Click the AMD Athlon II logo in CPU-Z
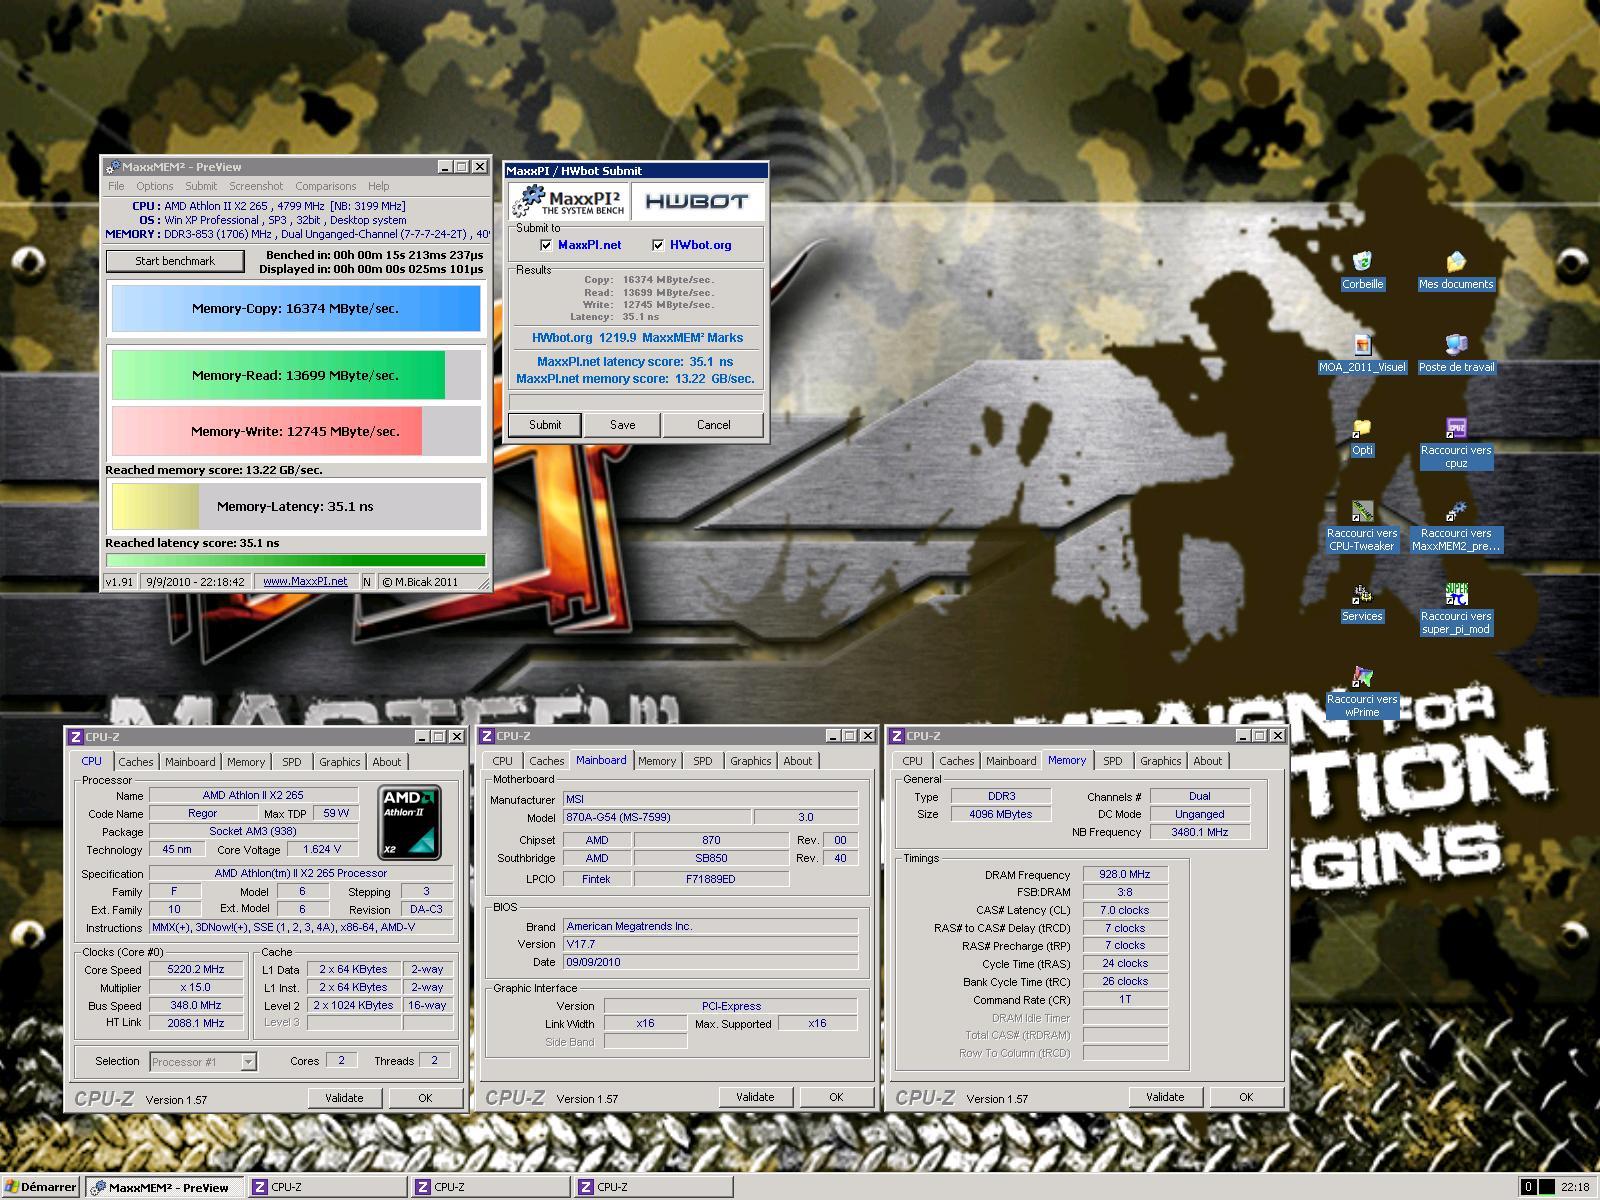The height and width of the screenshot is (1200, 1600). (x=410, y=823)
